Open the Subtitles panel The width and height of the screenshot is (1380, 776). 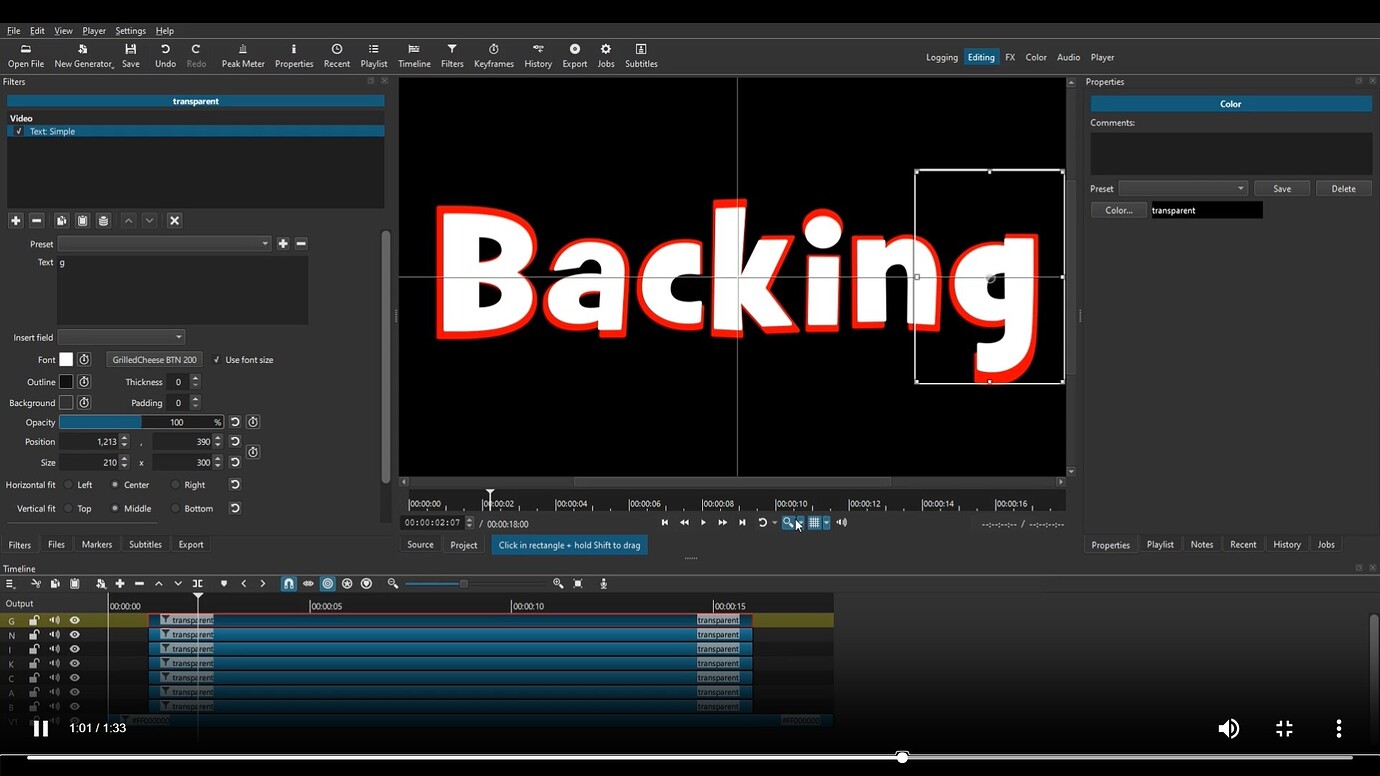640,55
